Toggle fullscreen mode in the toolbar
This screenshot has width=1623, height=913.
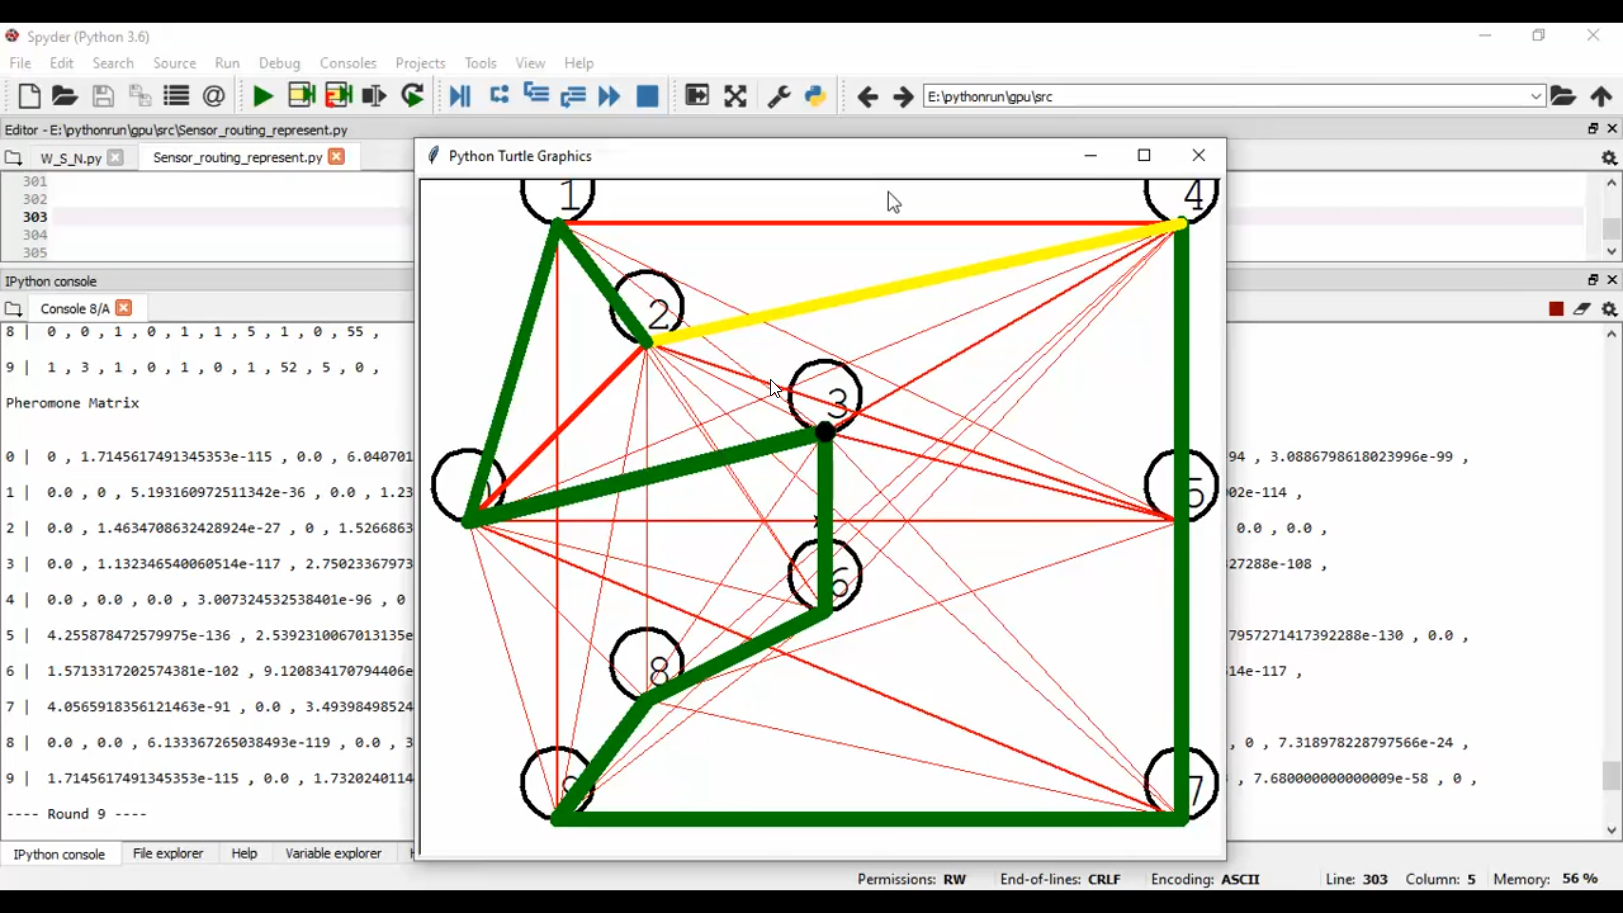pyautogui.click(x=735, y=96)
